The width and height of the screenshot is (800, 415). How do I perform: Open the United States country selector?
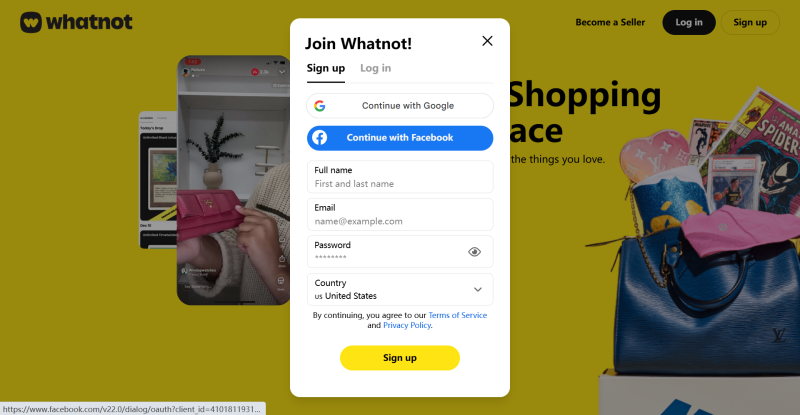[x=400, y=289]
